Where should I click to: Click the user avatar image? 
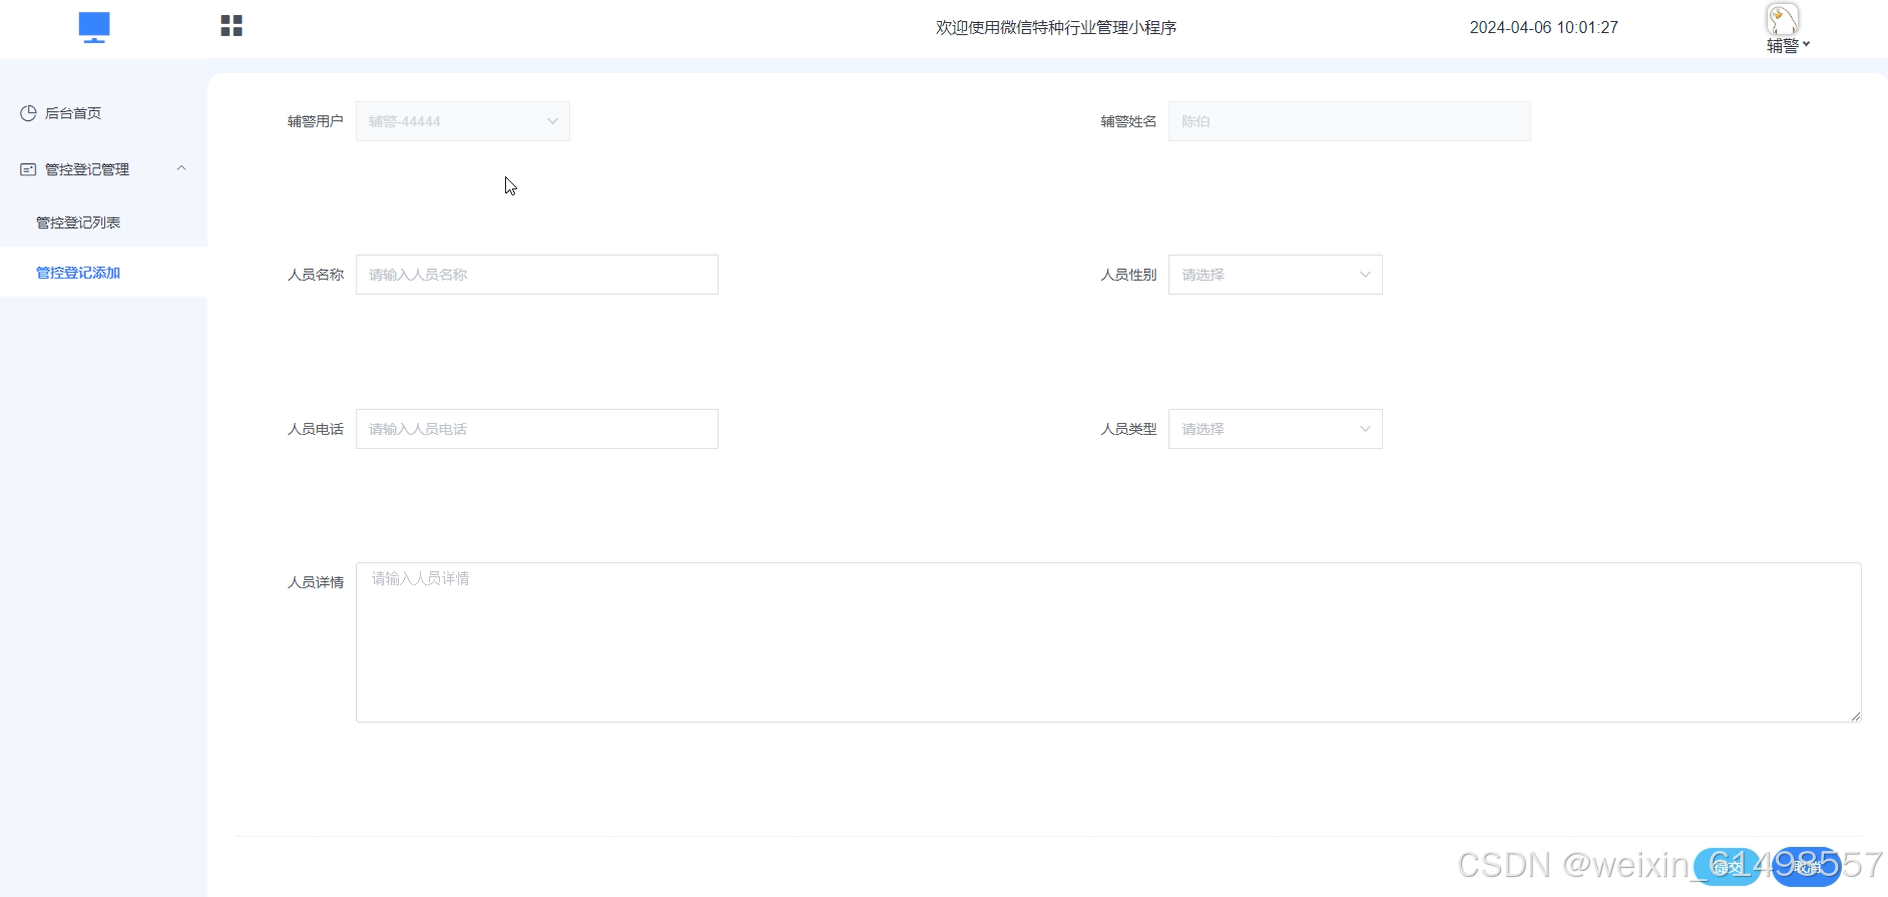1782,19
